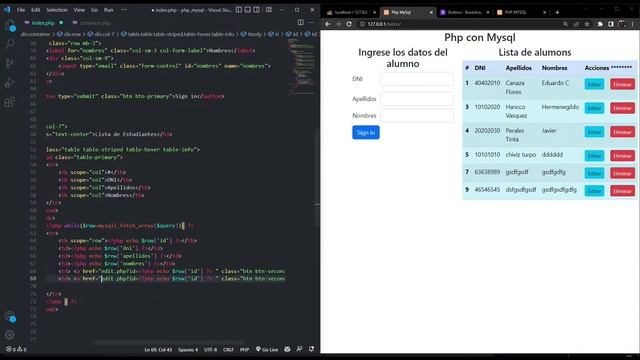Toggle browser side panel icon

pyautogui.click(x=611, y=24)
